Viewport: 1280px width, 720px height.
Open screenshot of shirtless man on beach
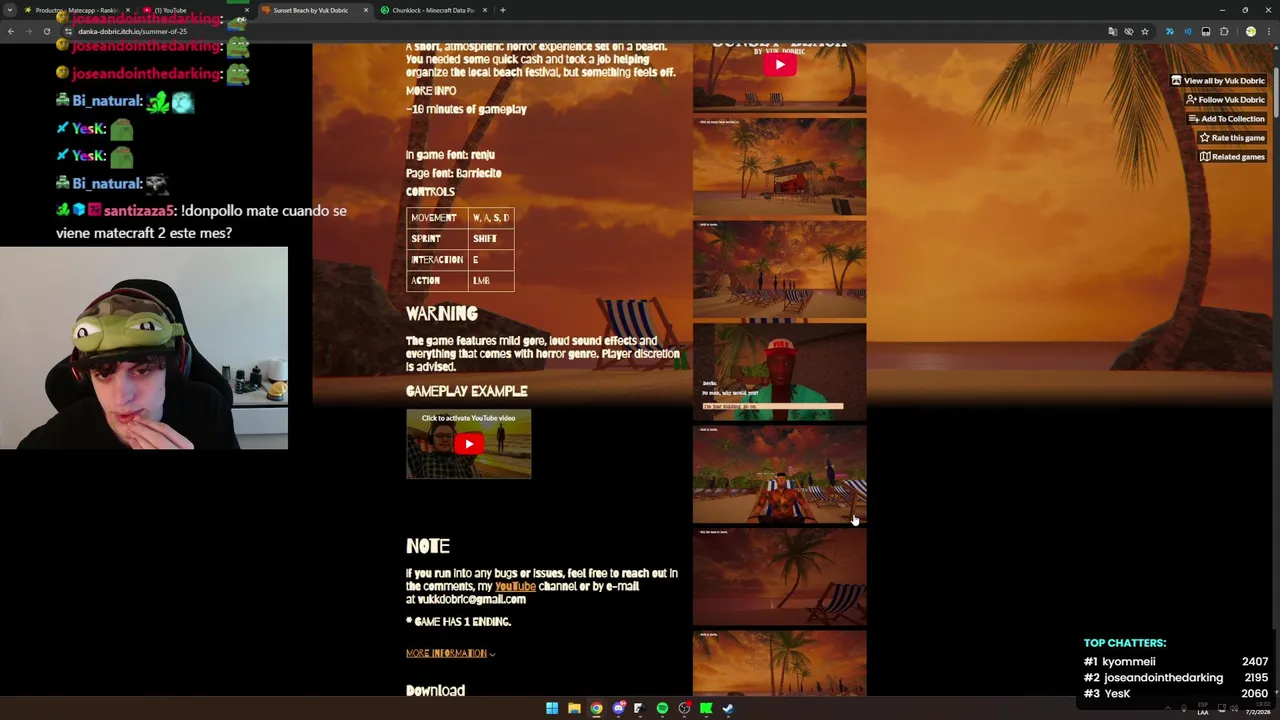tap(779, 474)
